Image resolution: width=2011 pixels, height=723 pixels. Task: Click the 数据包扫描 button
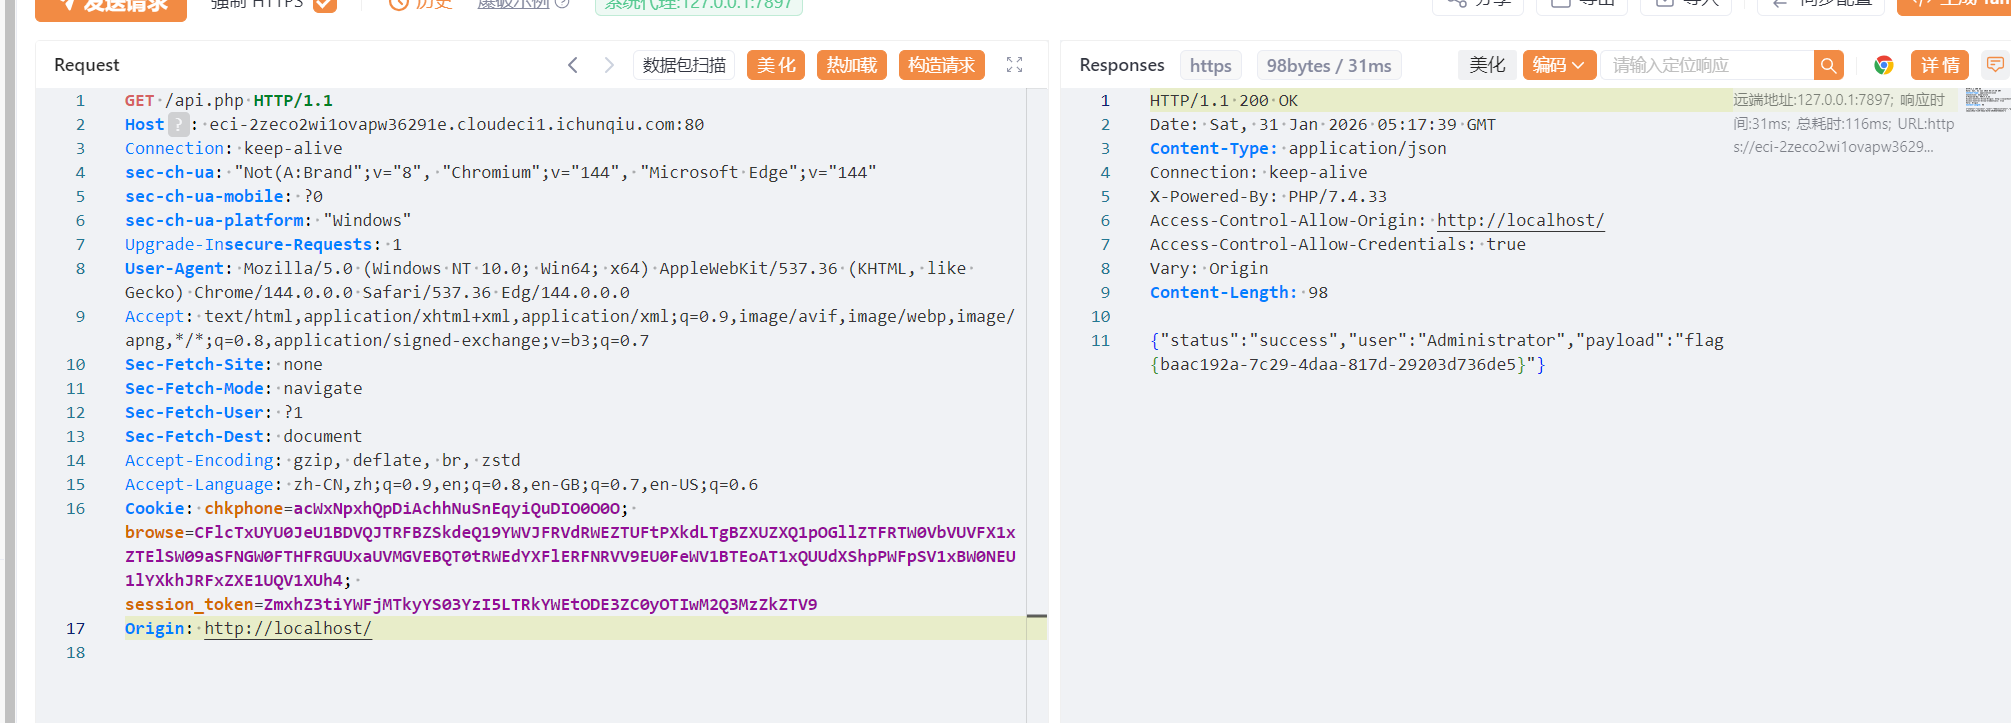tap(684, 65)
